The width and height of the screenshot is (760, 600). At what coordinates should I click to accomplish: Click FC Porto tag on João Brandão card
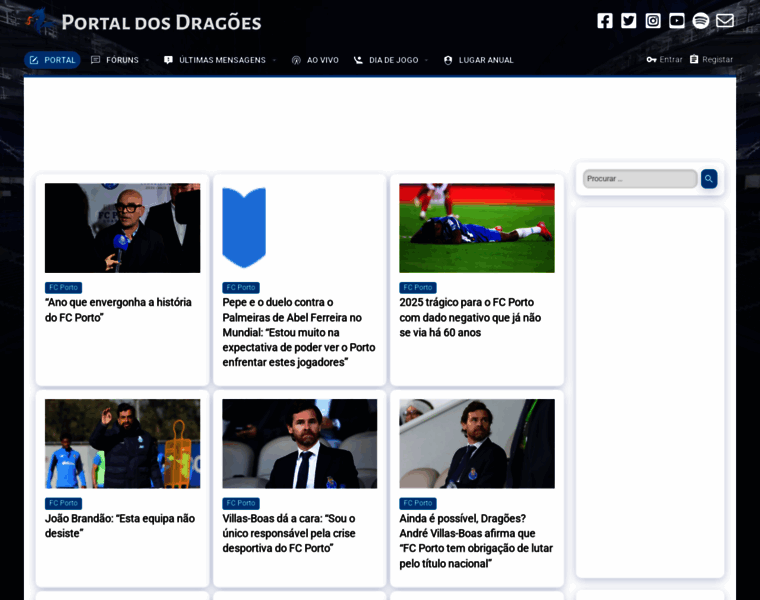click(63, 503)
